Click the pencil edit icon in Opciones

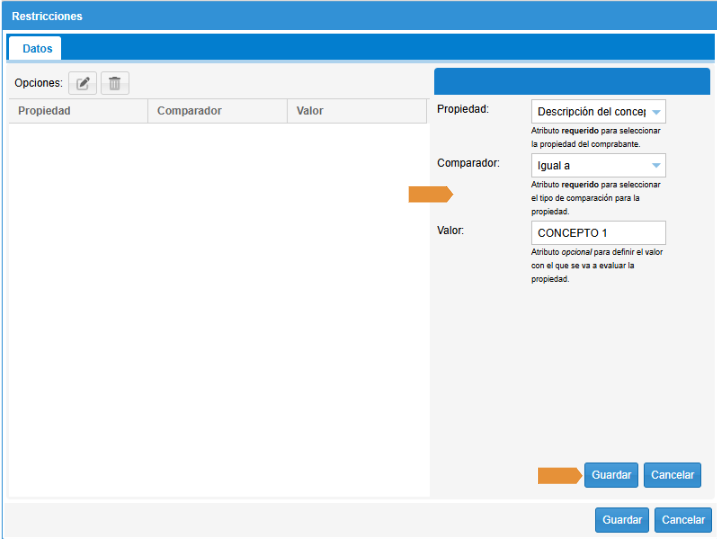click(82, 83)
